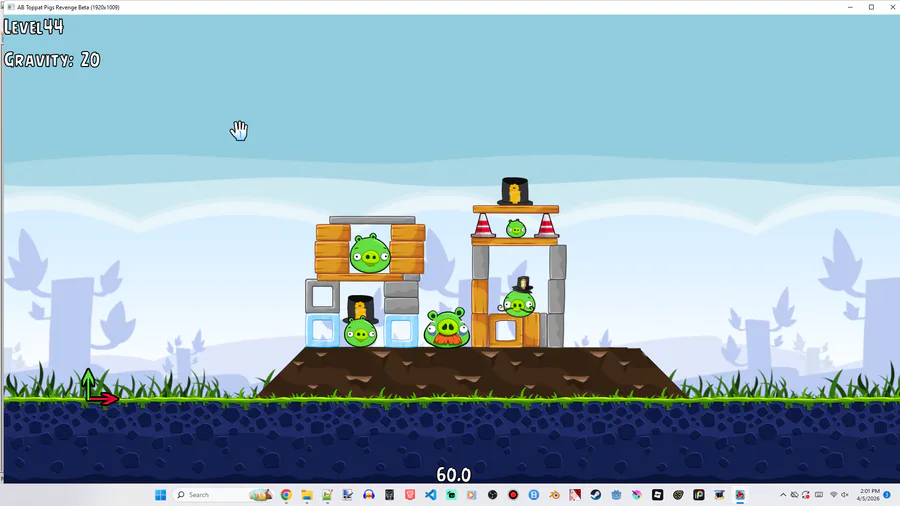
Task: Click the green up arrow gizmo
Action: pos(88,382)
